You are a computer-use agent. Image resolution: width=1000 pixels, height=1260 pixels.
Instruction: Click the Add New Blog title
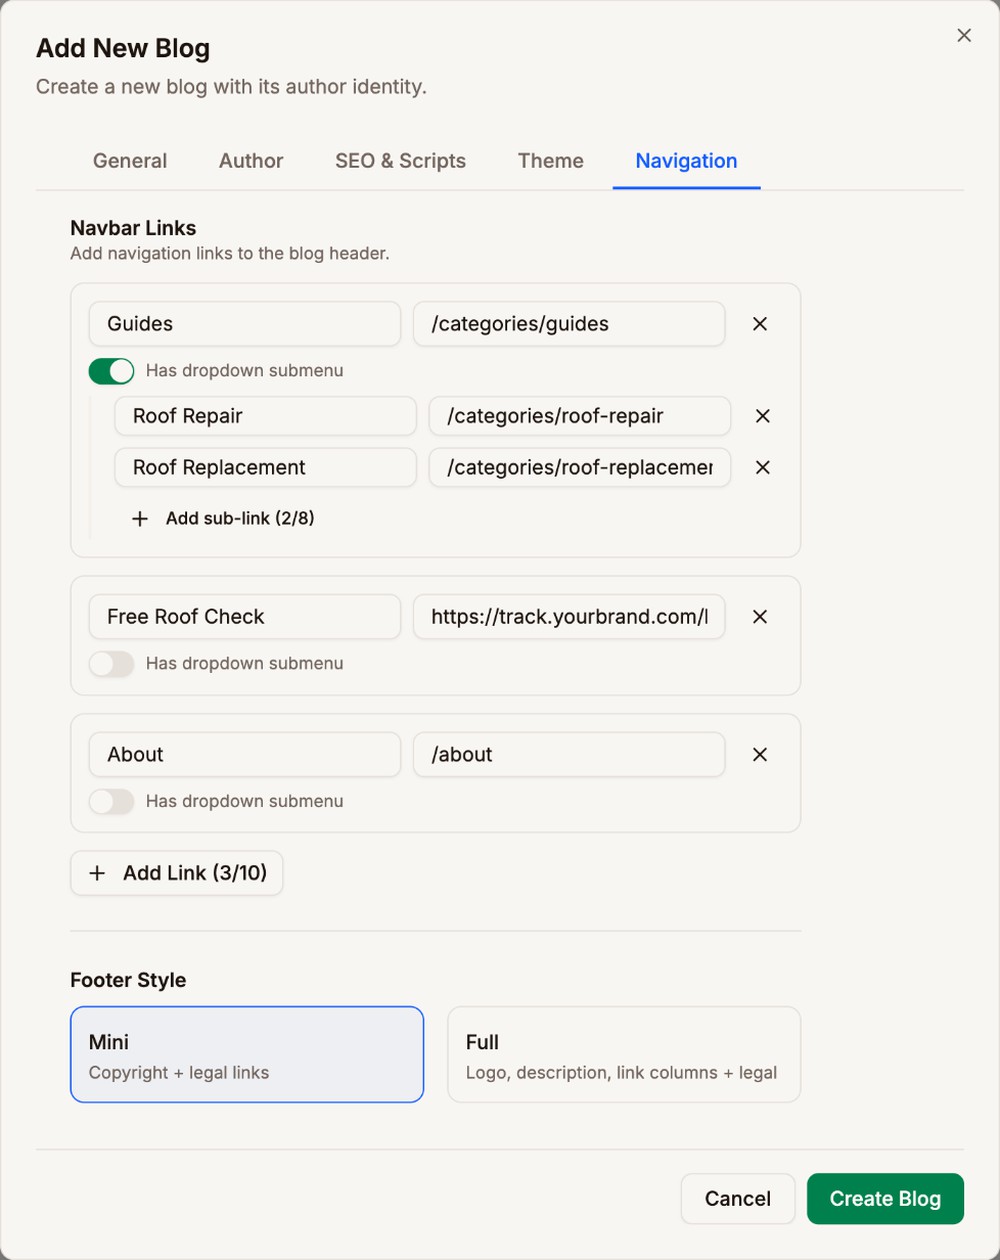pos(123,48)
